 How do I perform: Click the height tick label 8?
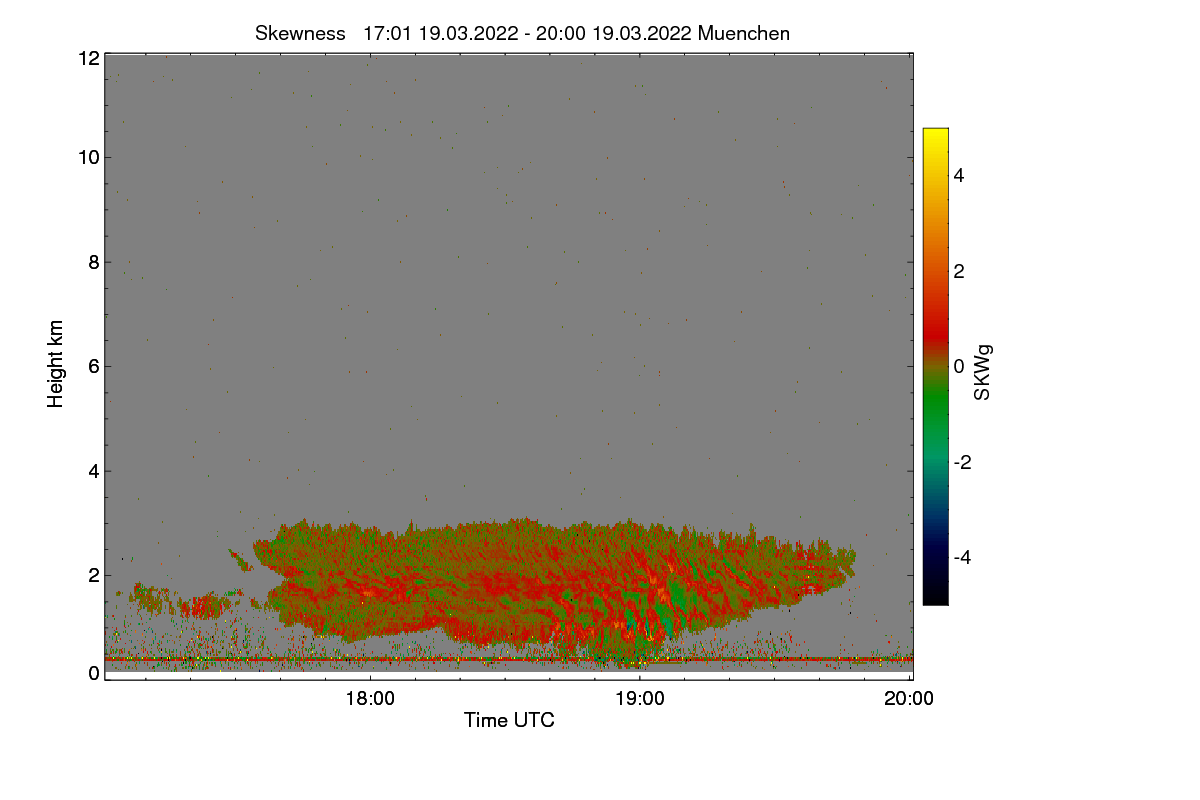(94, 262)
